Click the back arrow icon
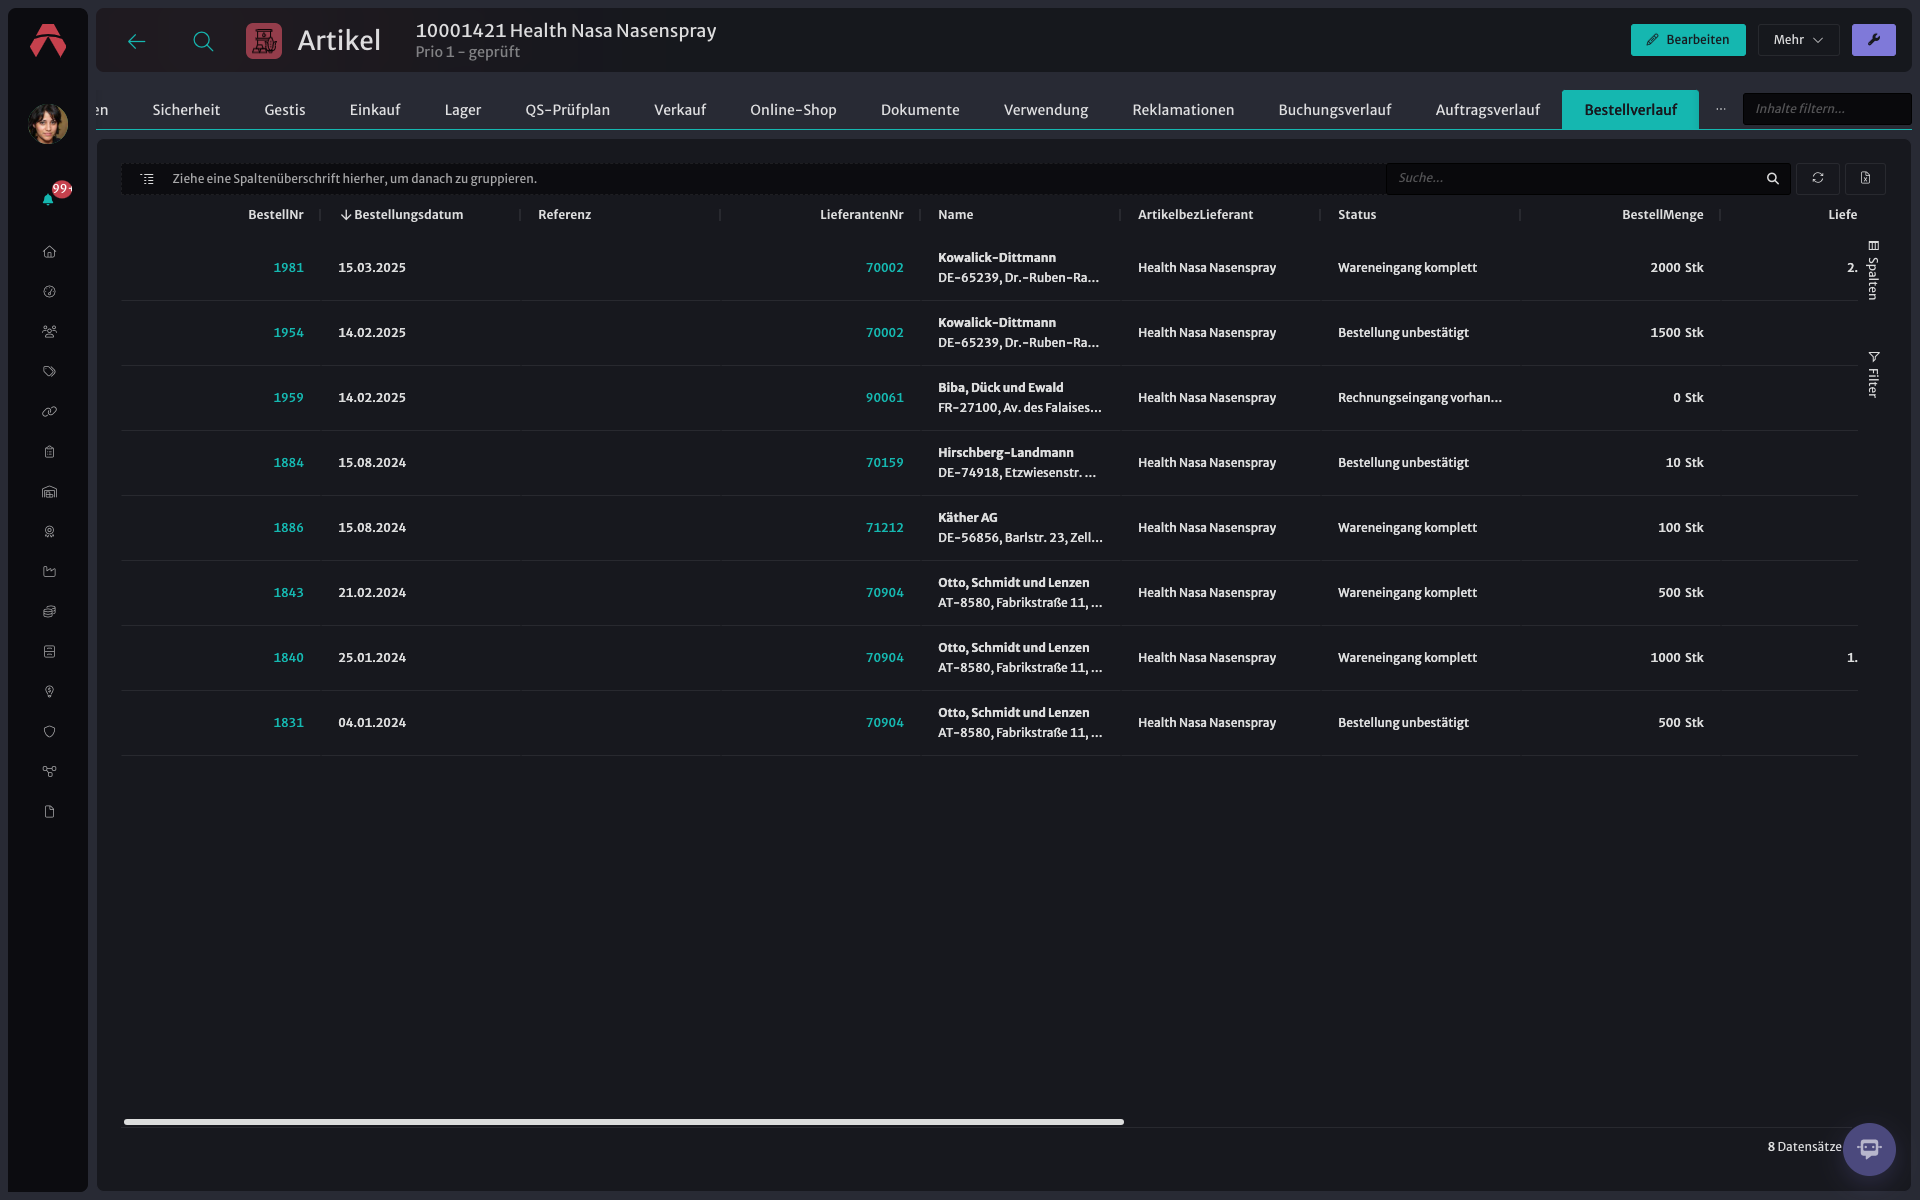The height and width of the screenshot is (1200, 1920). (137, 41)
